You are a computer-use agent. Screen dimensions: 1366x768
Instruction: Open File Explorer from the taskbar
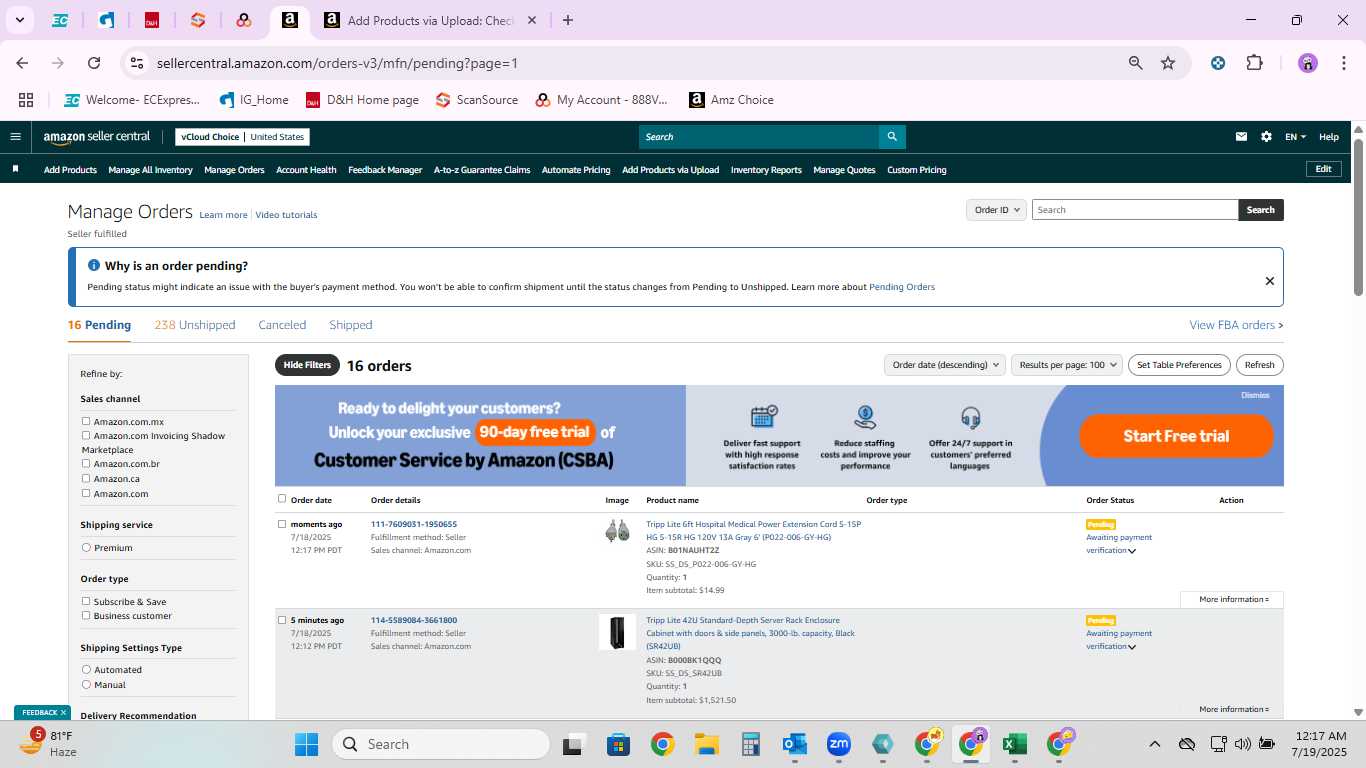pos(707,744)
